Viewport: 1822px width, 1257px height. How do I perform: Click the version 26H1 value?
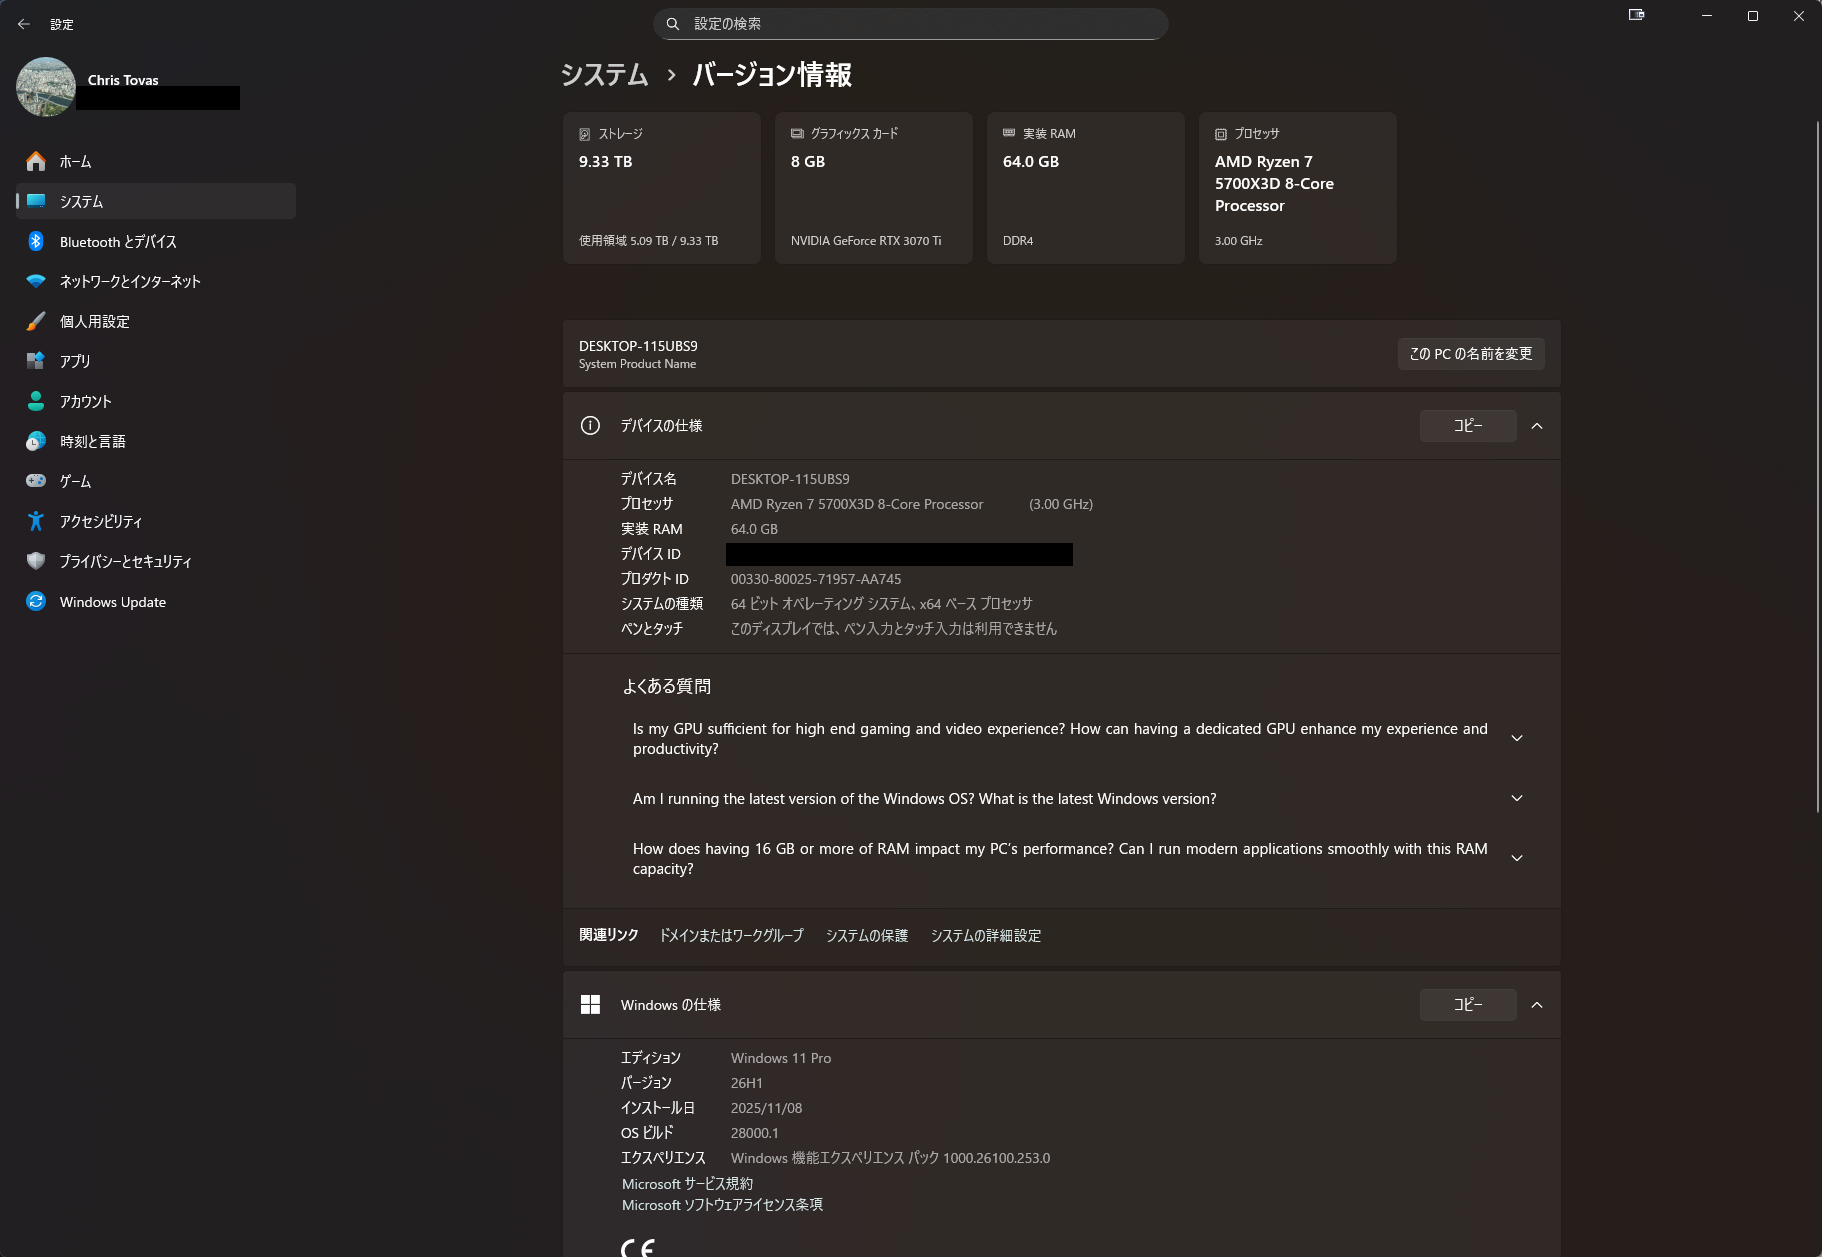pyautogui.click(x=747, y=1083)
